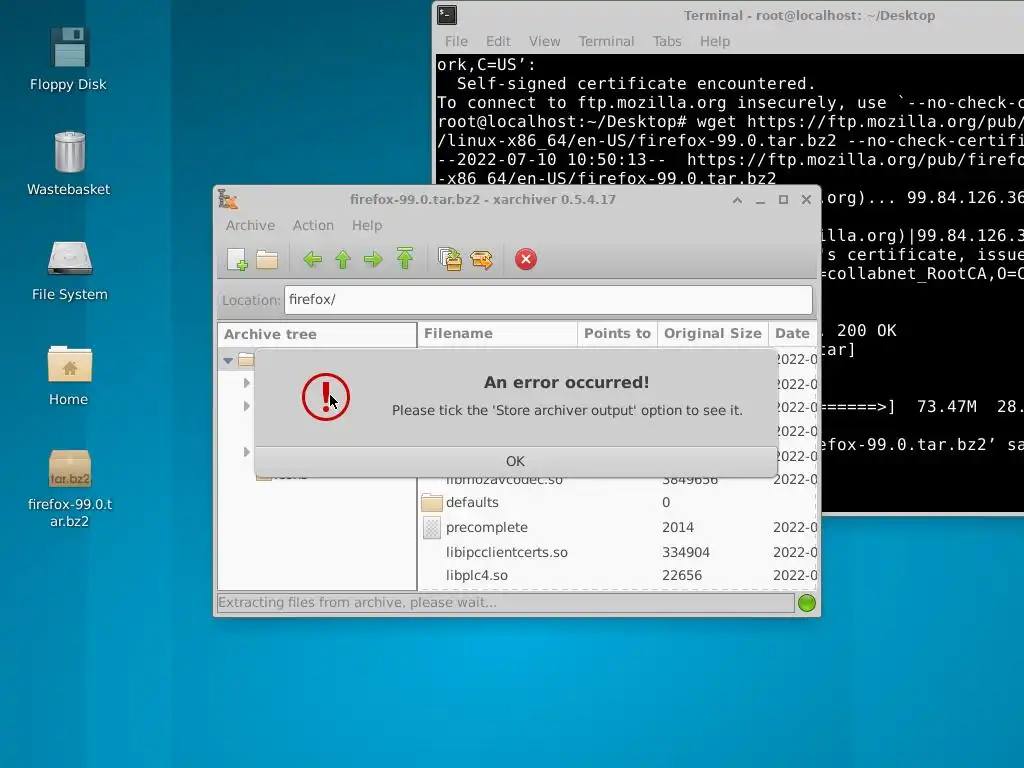
Task: Click the Archive tree header
Action: 317,334
